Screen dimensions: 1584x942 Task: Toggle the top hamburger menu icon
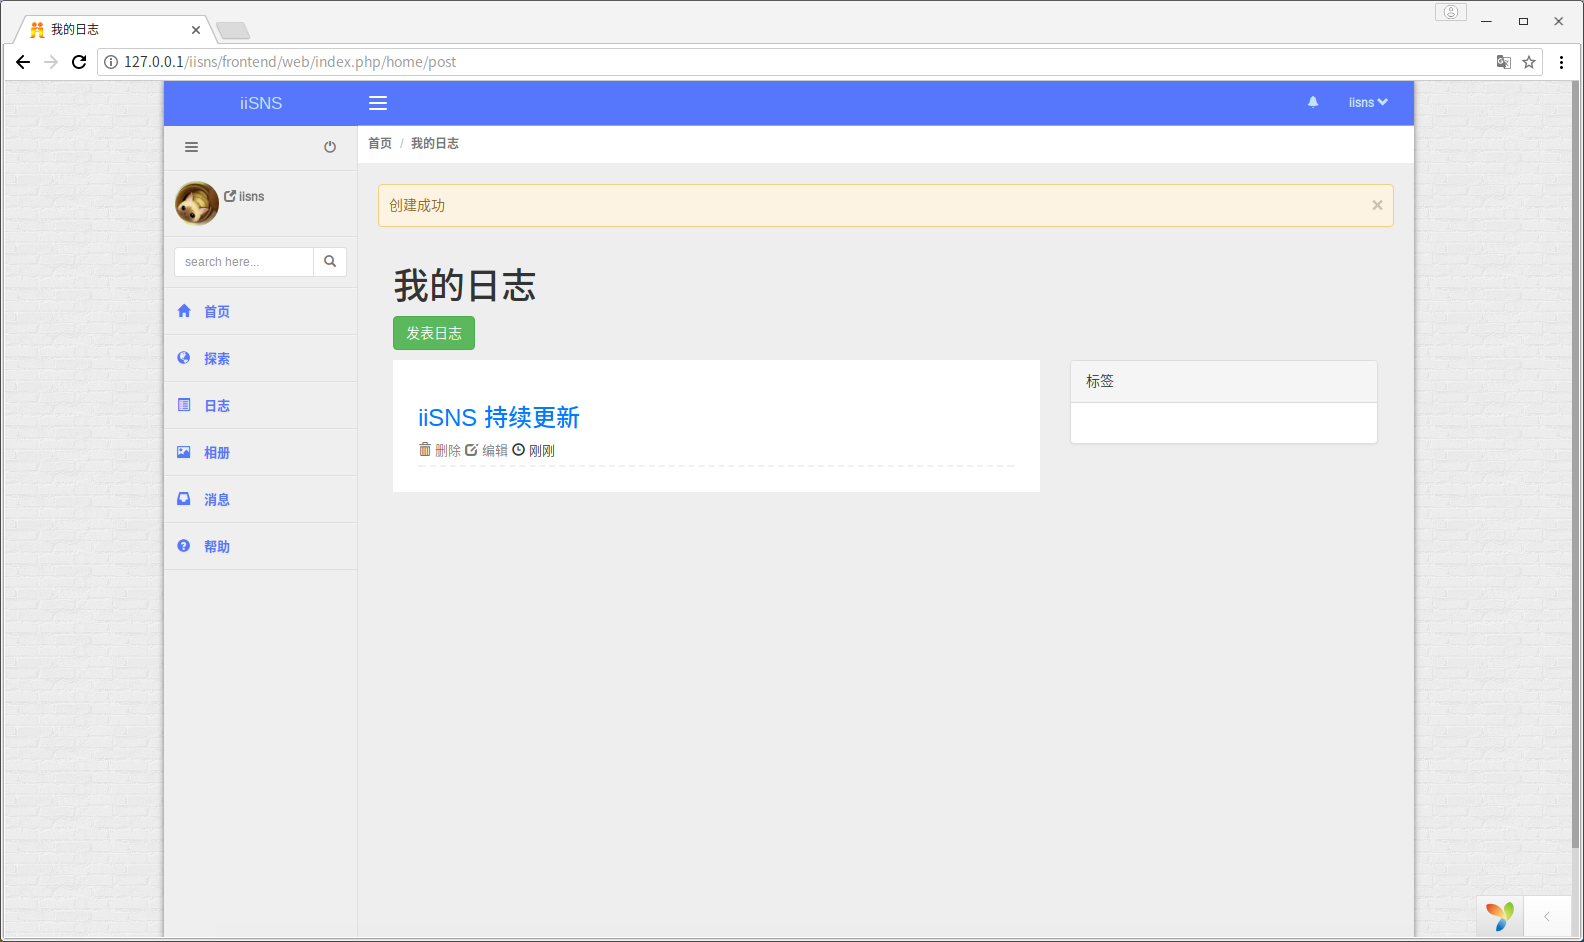tap(378, 103)
